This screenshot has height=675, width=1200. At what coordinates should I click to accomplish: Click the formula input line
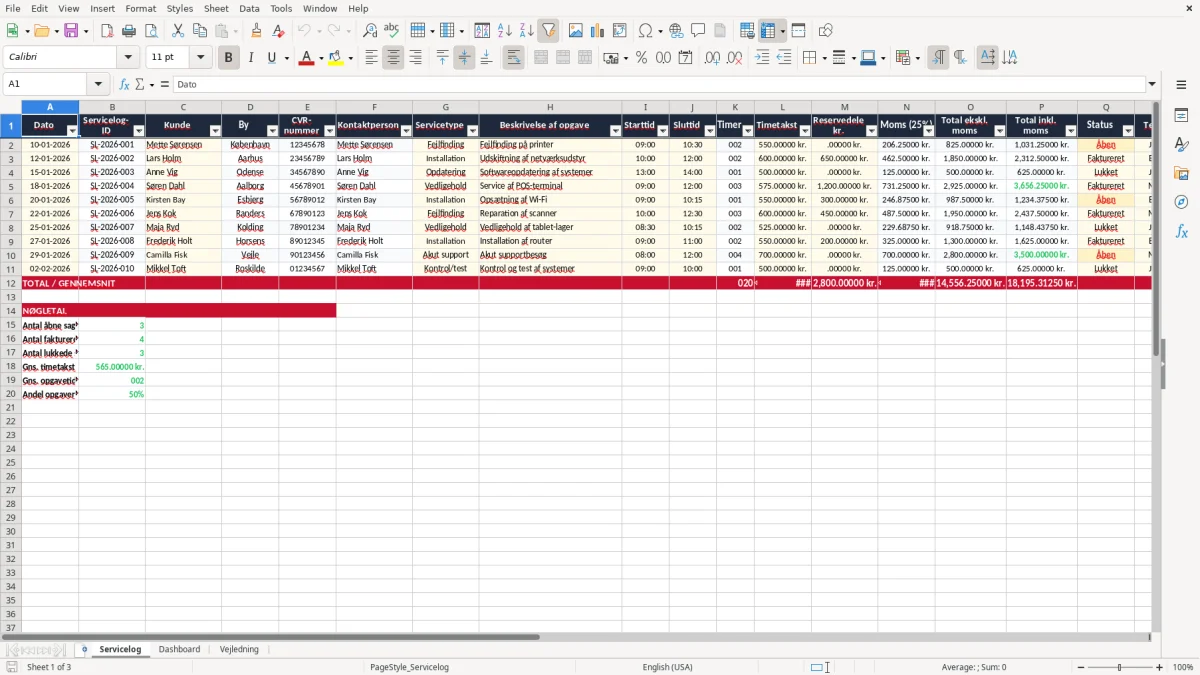point(658,84)
